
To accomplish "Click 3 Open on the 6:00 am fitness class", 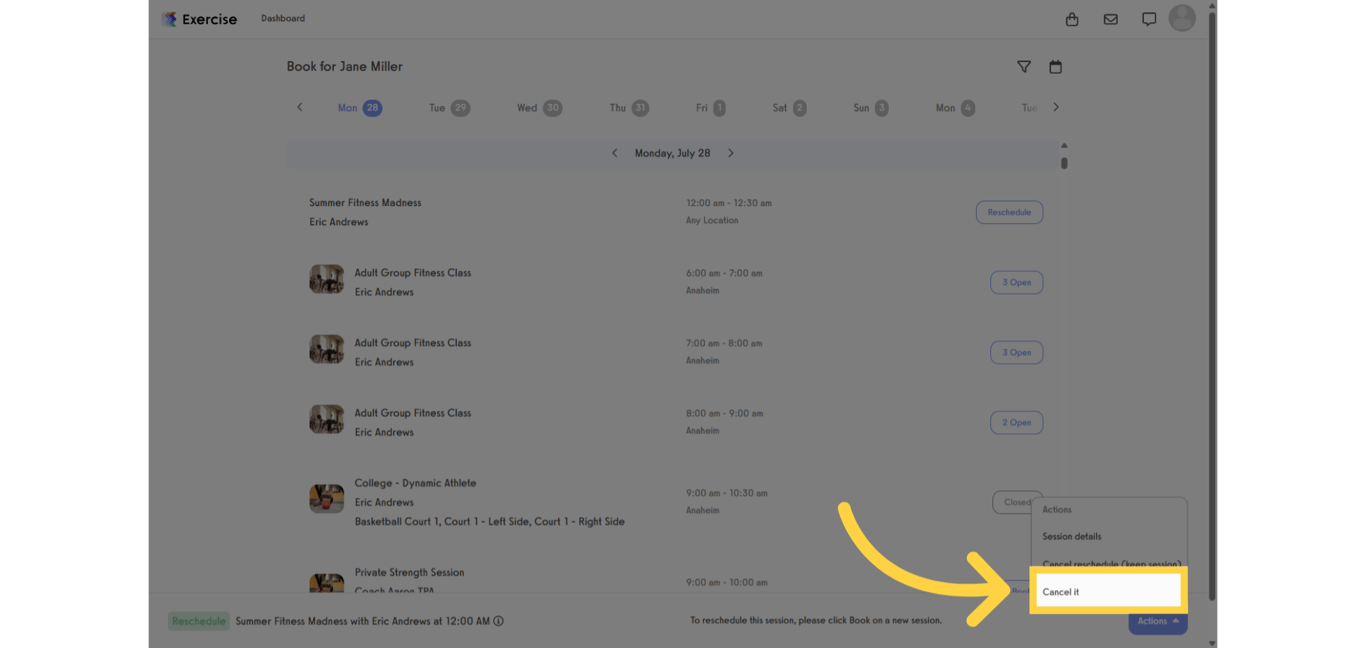I will pos(1016,282).
